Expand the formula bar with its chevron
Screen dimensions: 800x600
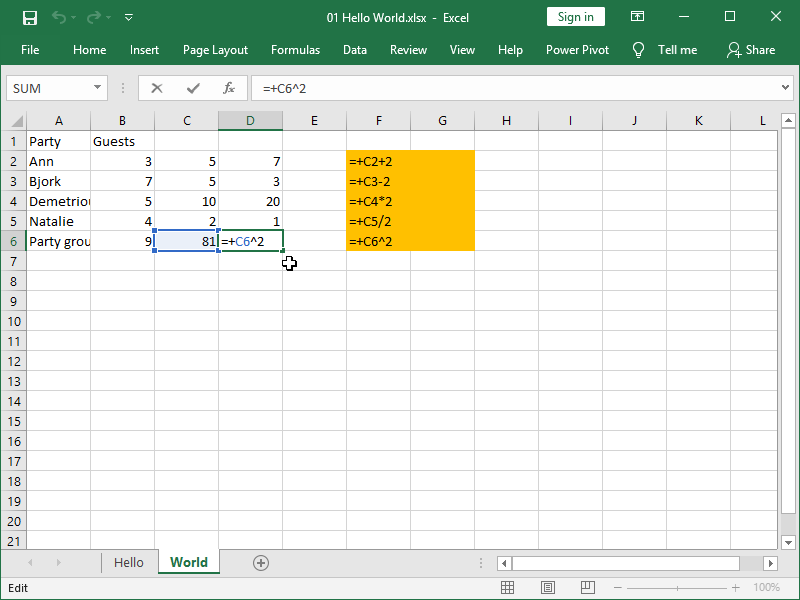[784, 88]
